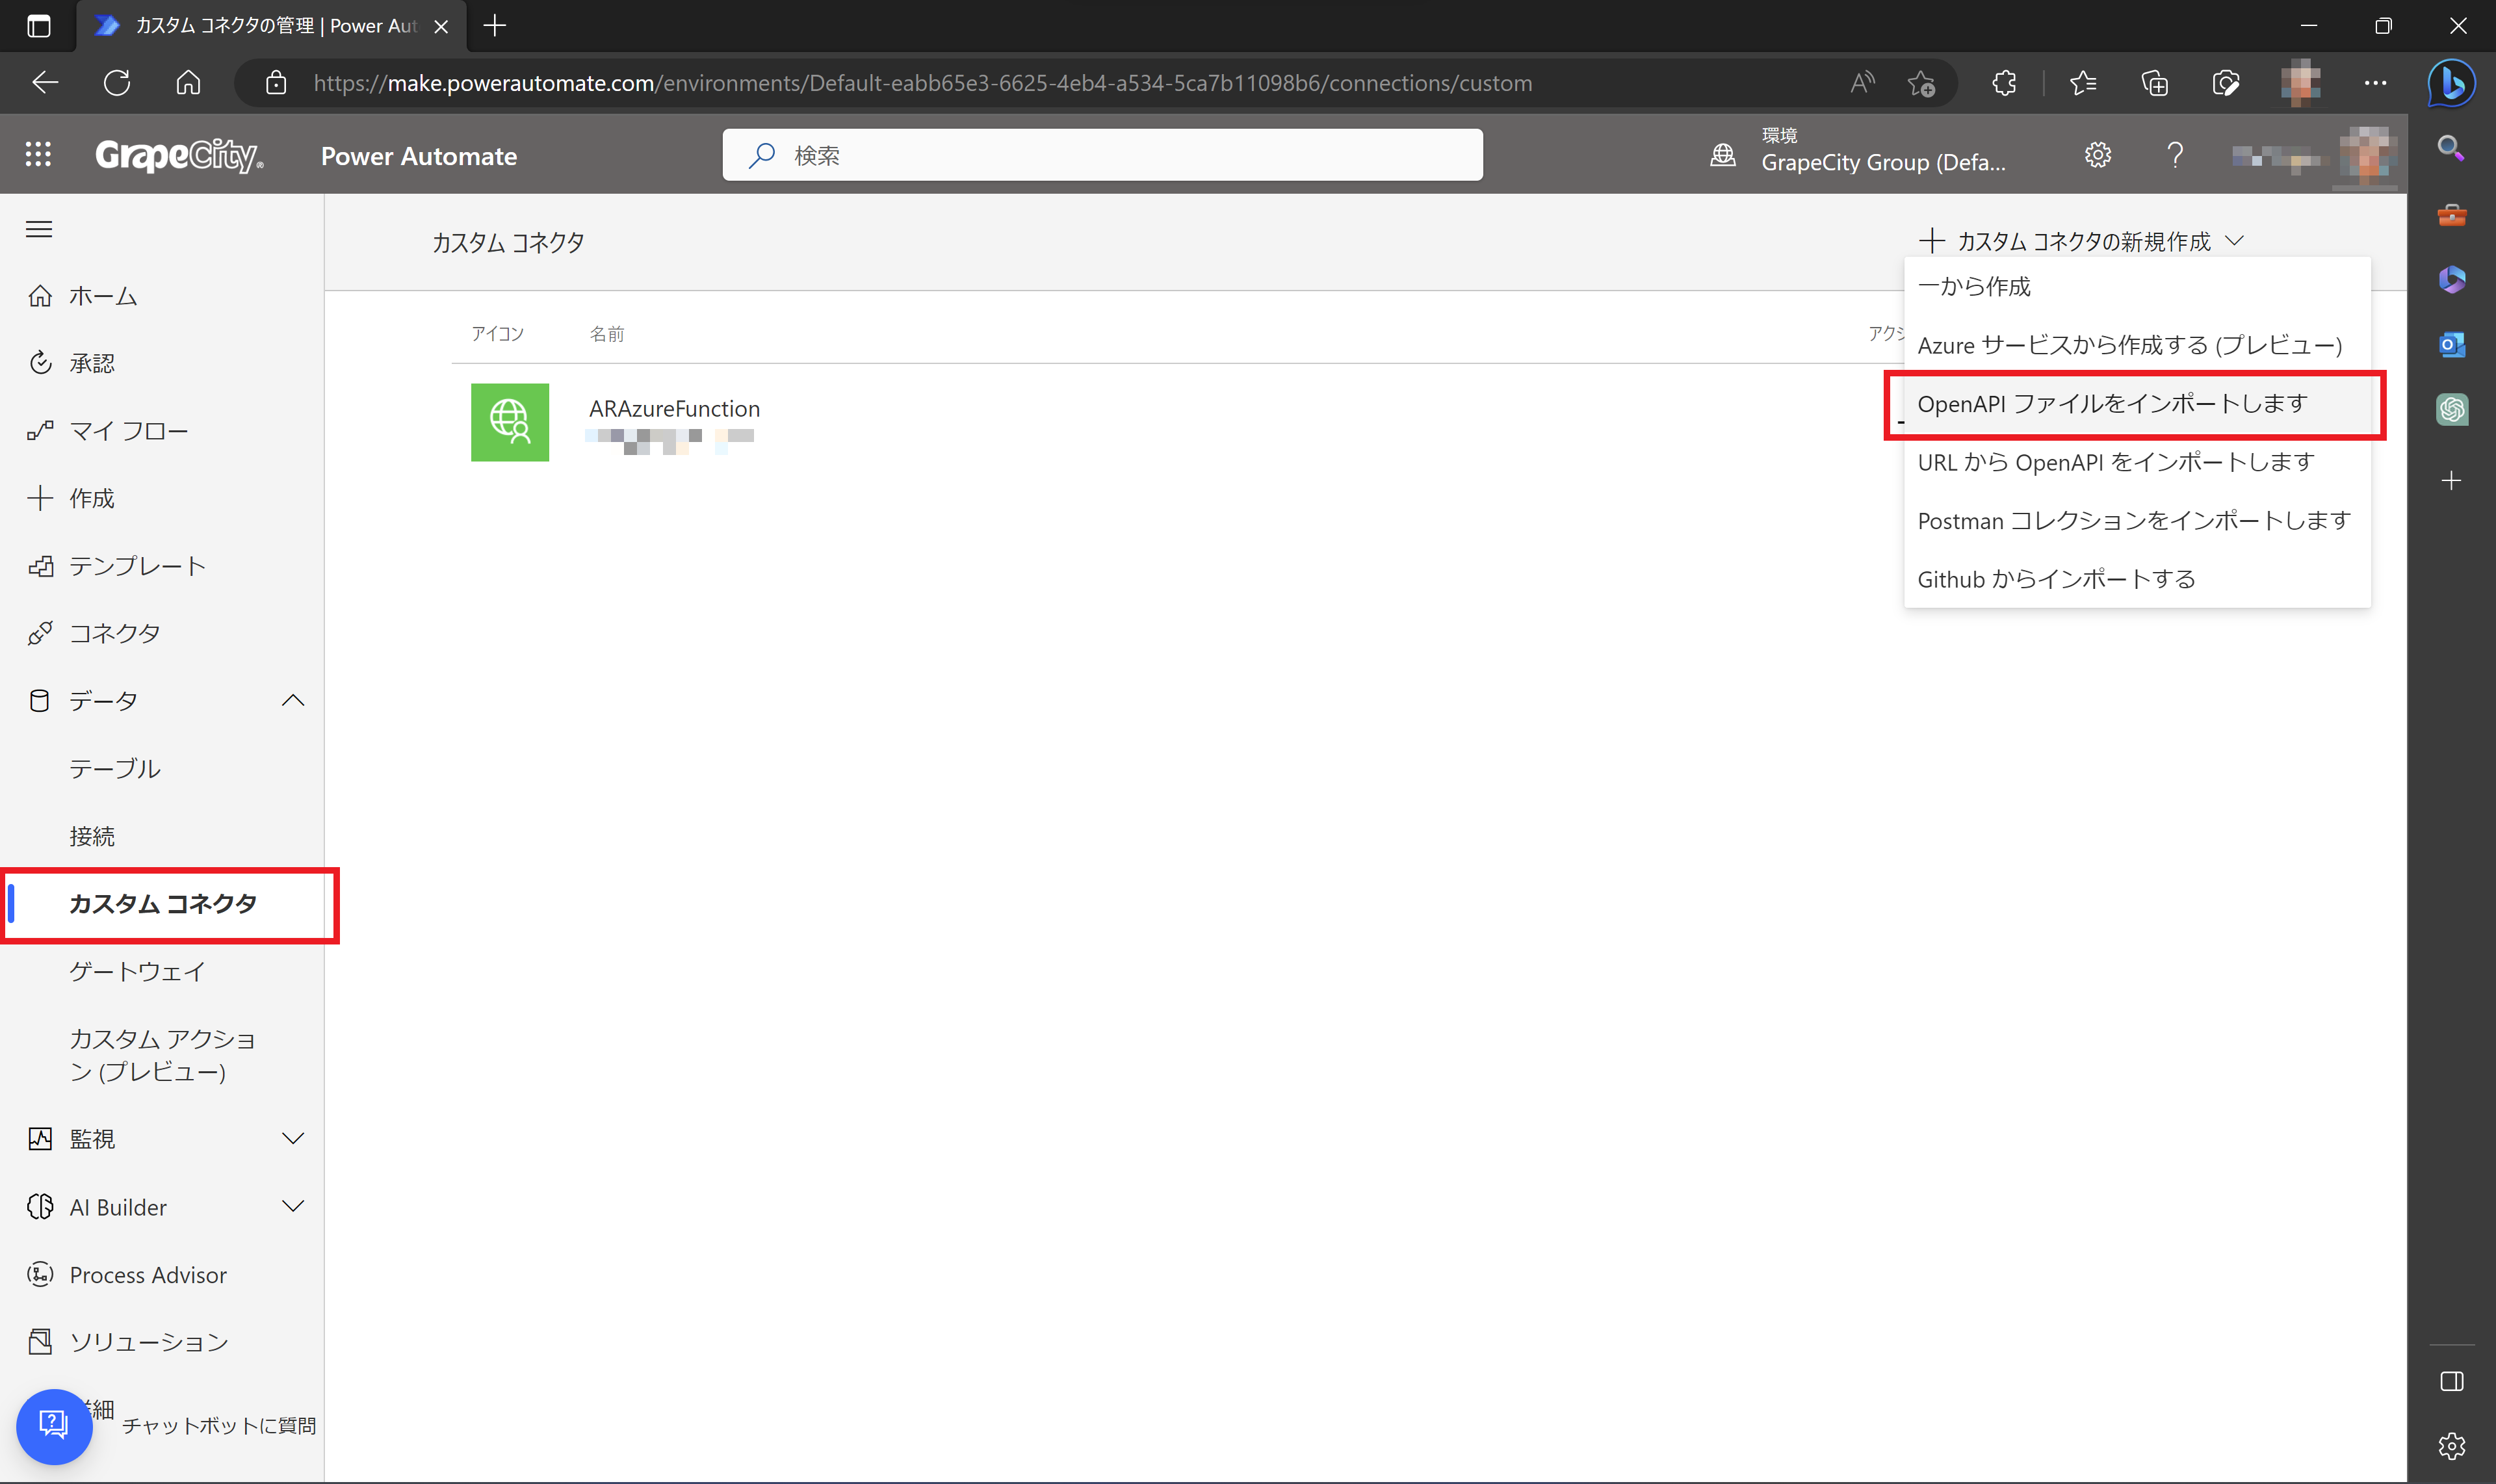The height and width of the screenshot is (1484, 2496).
Task: Choose Github からインポートする
Action: [2137, 579]
